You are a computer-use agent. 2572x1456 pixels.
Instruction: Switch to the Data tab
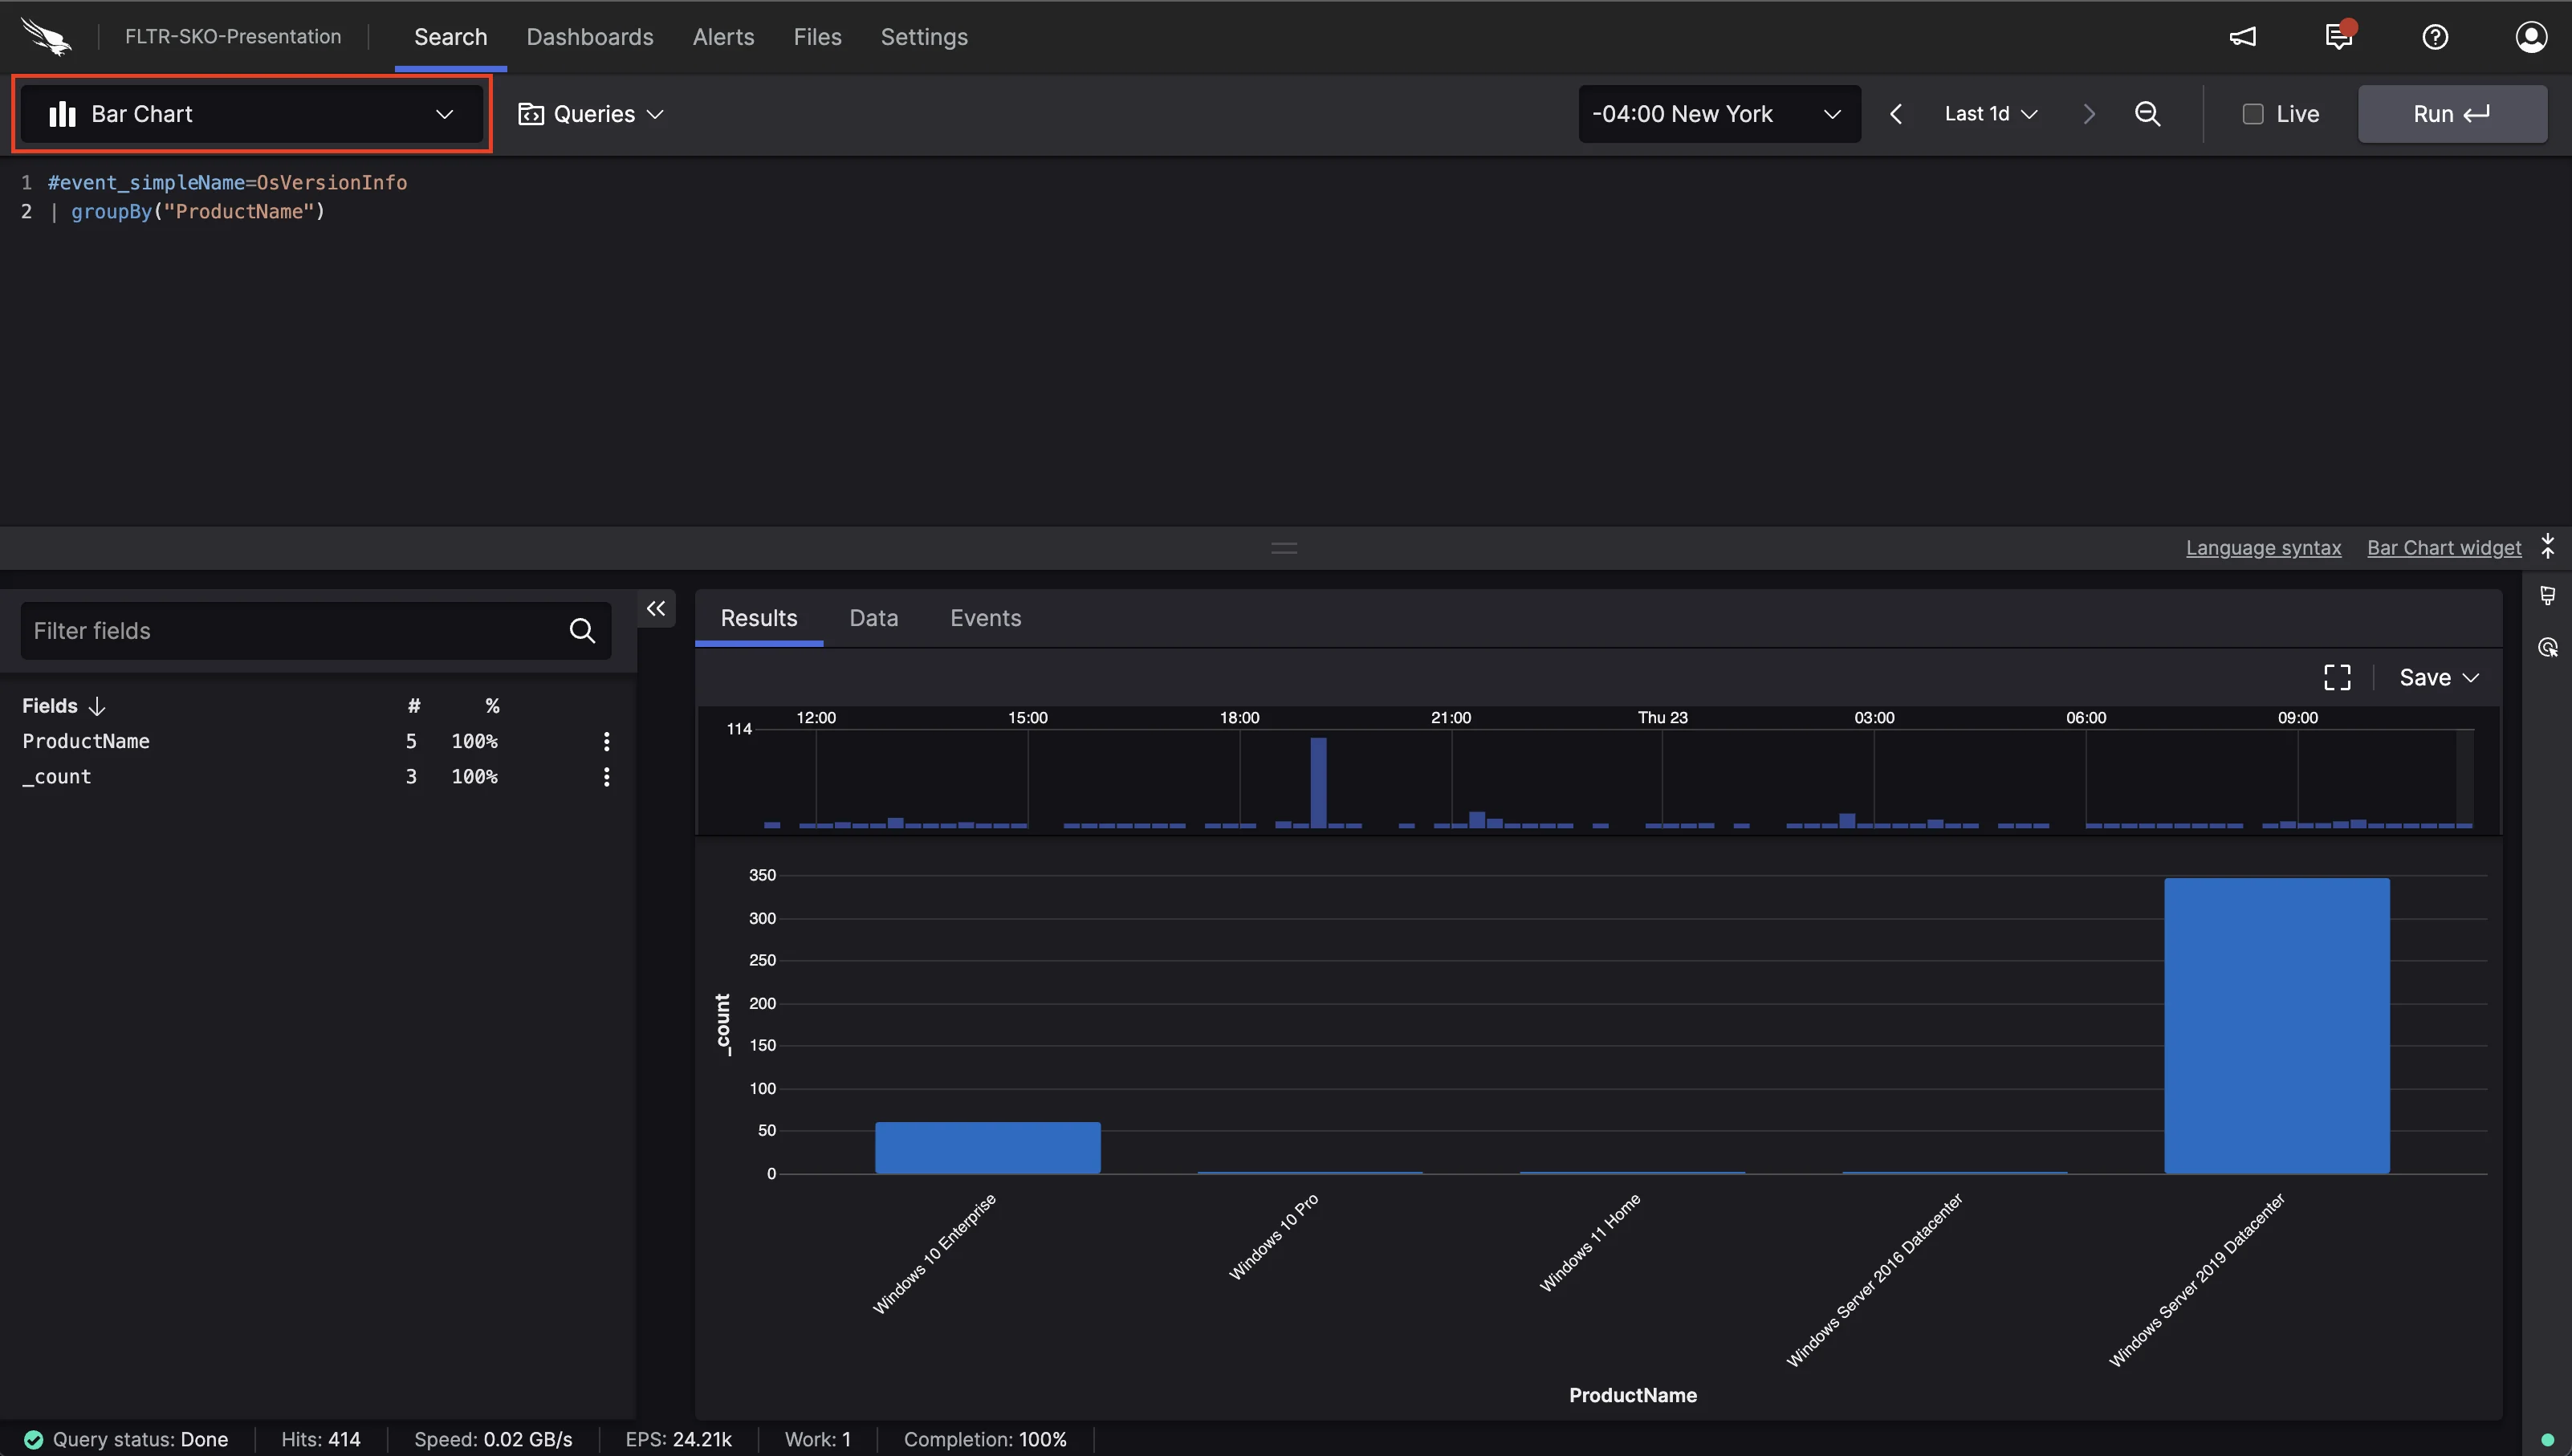873,618
